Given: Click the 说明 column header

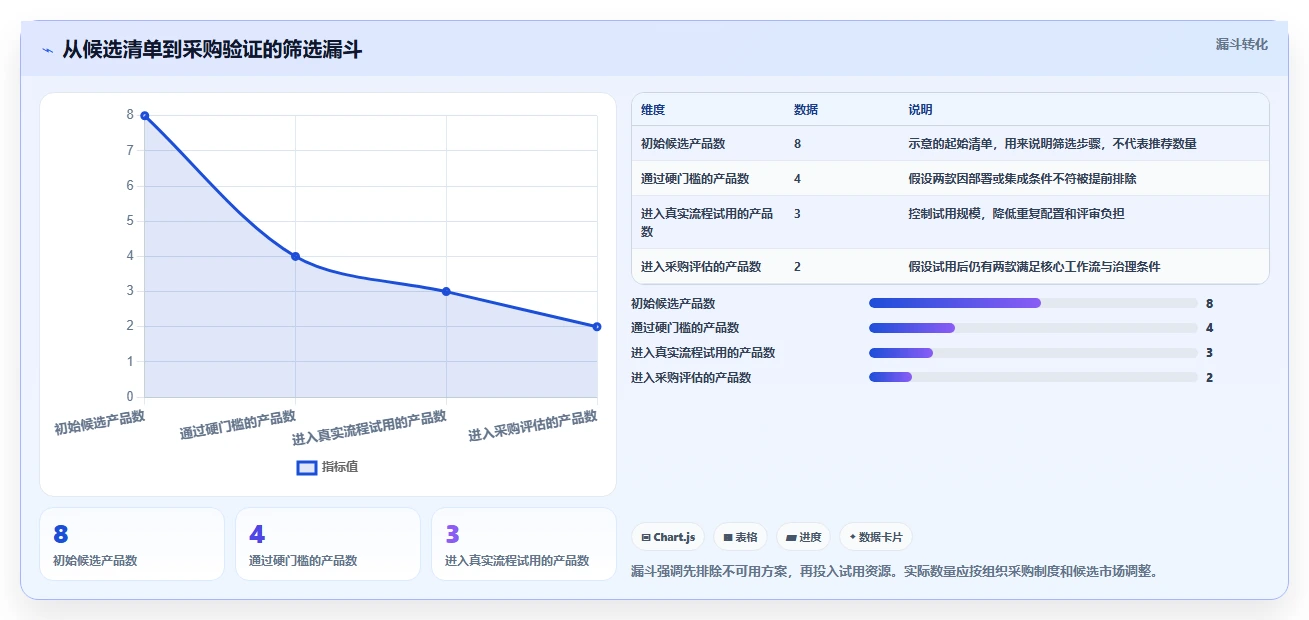Looking at the screenshot, I should [x=920, y=110].
